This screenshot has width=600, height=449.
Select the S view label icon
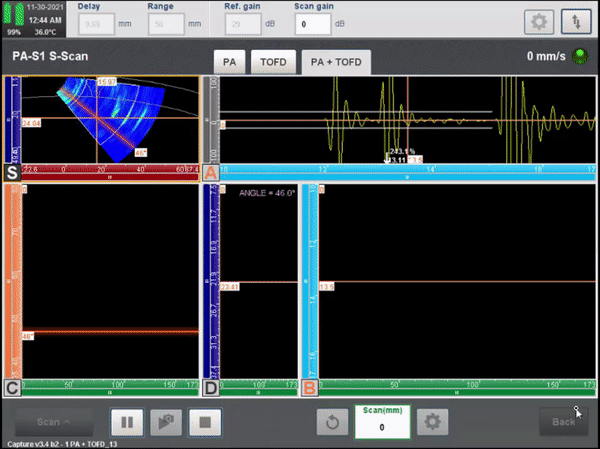coord(12,173)
